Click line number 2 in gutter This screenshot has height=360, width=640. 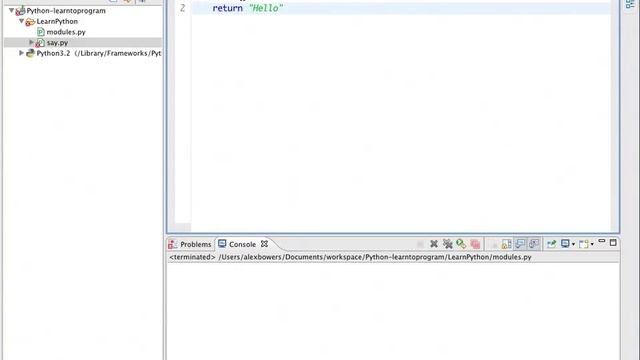(182, 8)
